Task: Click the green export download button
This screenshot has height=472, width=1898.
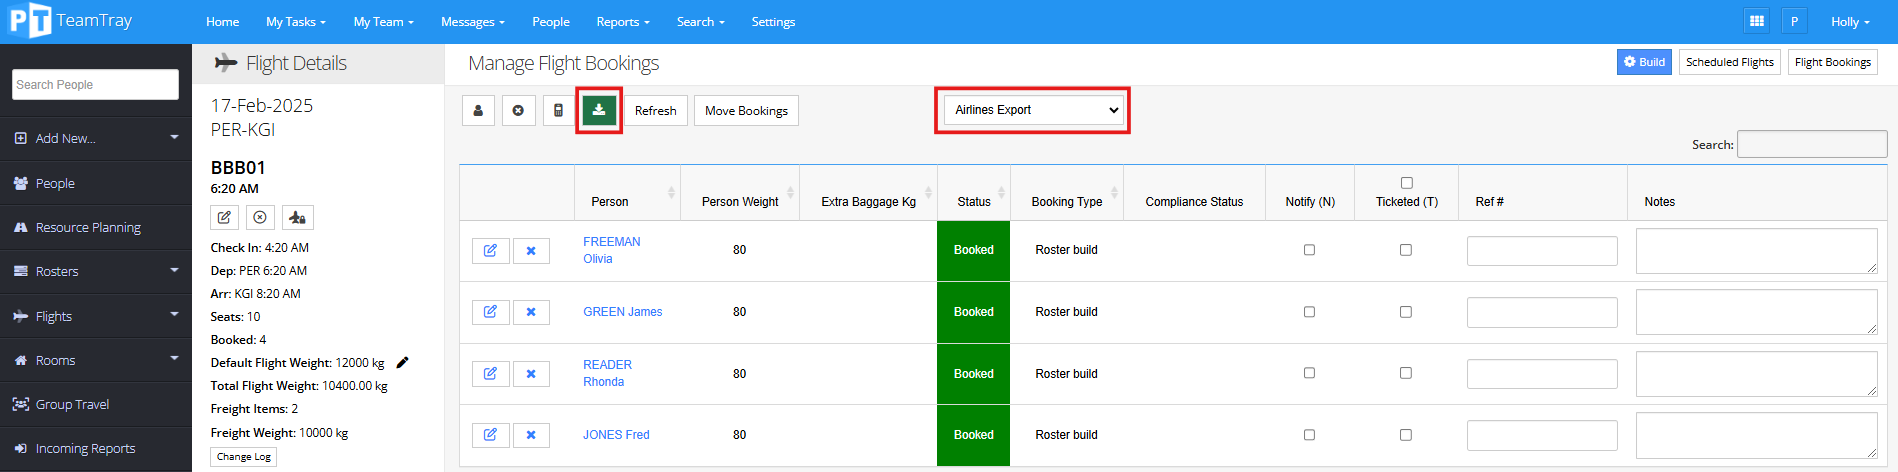Action: click(x=598, y=110)
